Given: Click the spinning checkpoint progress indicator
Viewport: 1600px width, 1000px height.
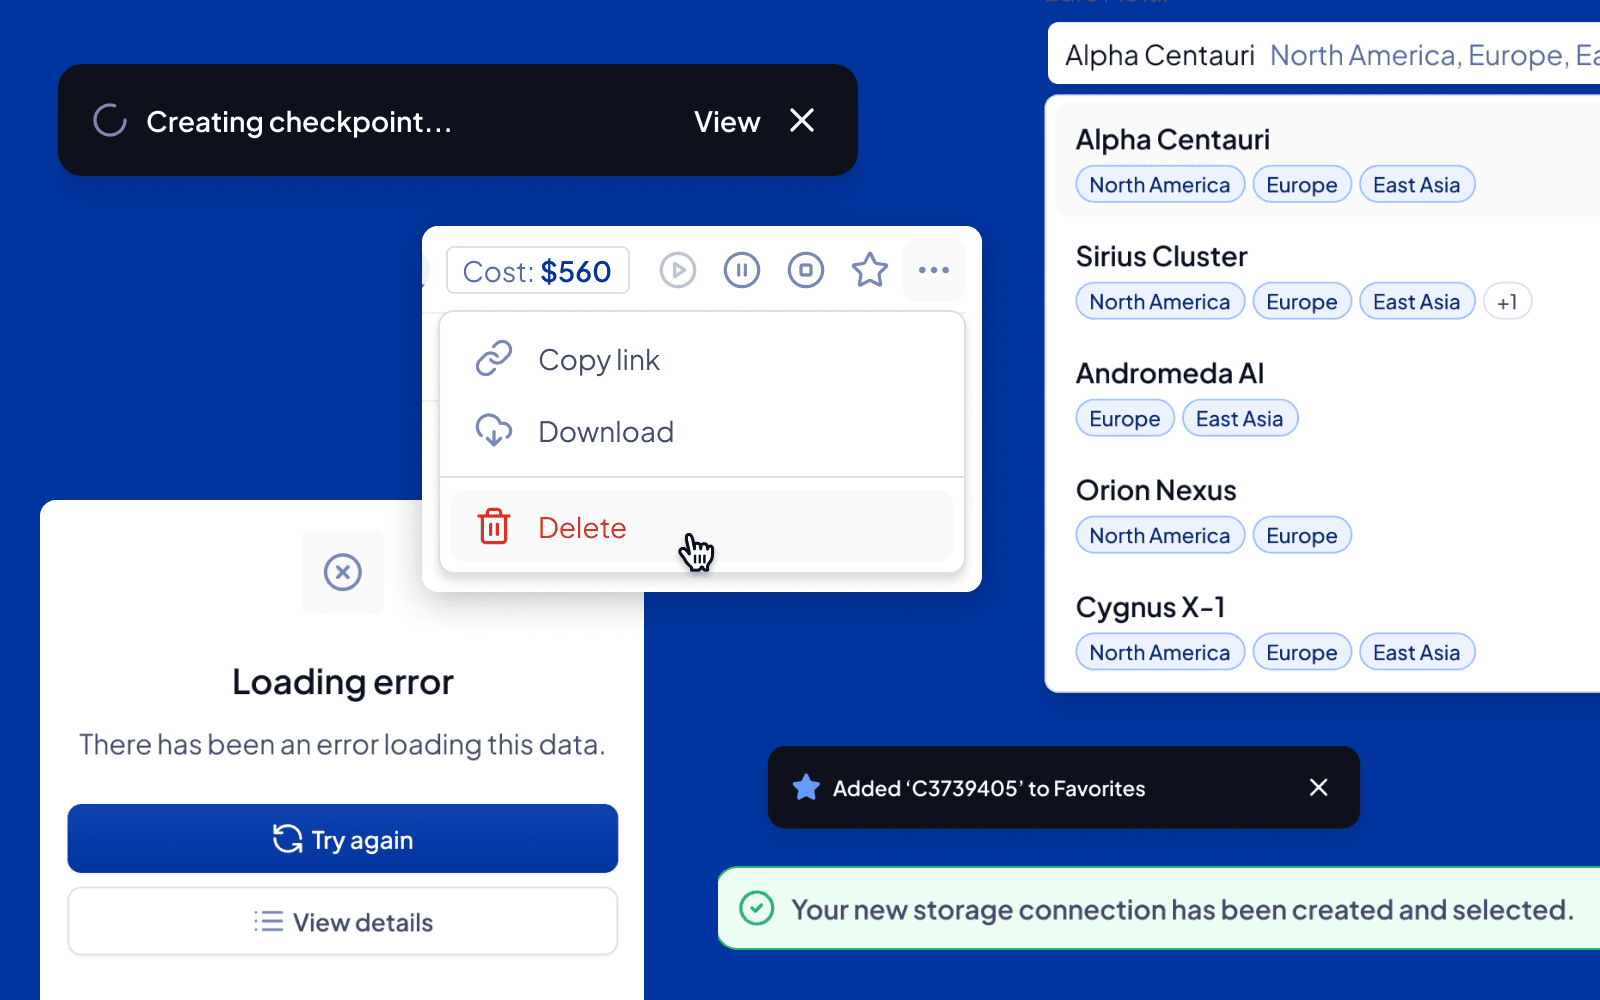Looking at the screenshot, I should coord(109,120).
